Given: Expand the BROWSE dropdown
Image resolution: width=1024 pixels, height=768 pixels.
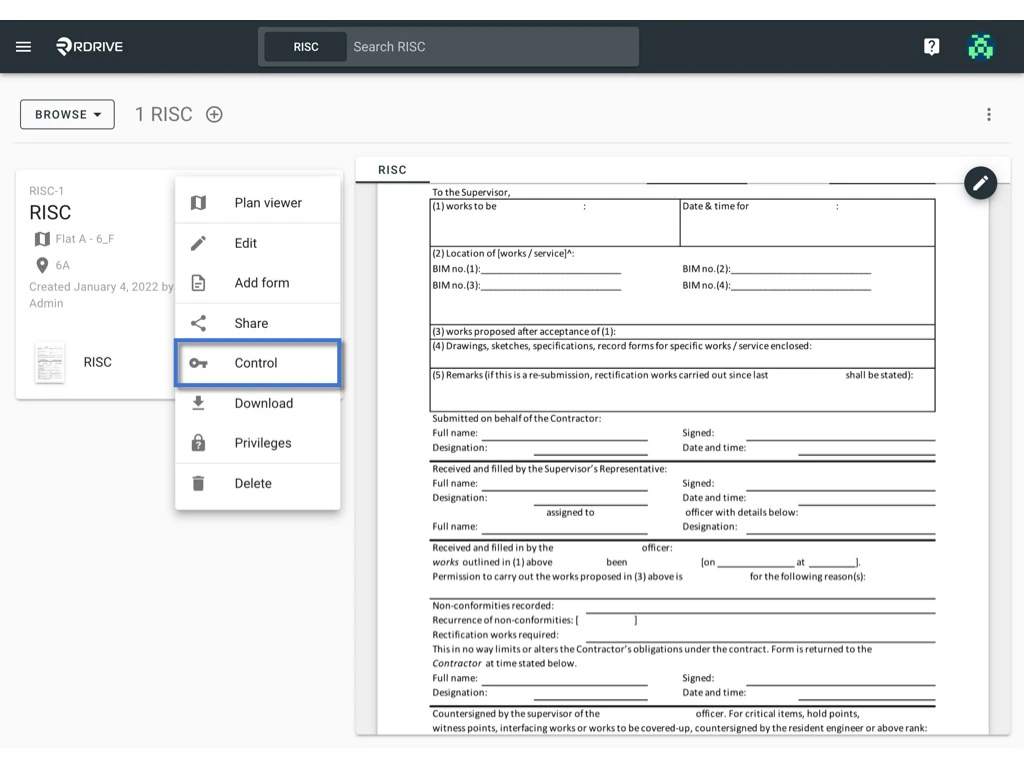Looking at the screenshot, I should [x=67, y=114].
